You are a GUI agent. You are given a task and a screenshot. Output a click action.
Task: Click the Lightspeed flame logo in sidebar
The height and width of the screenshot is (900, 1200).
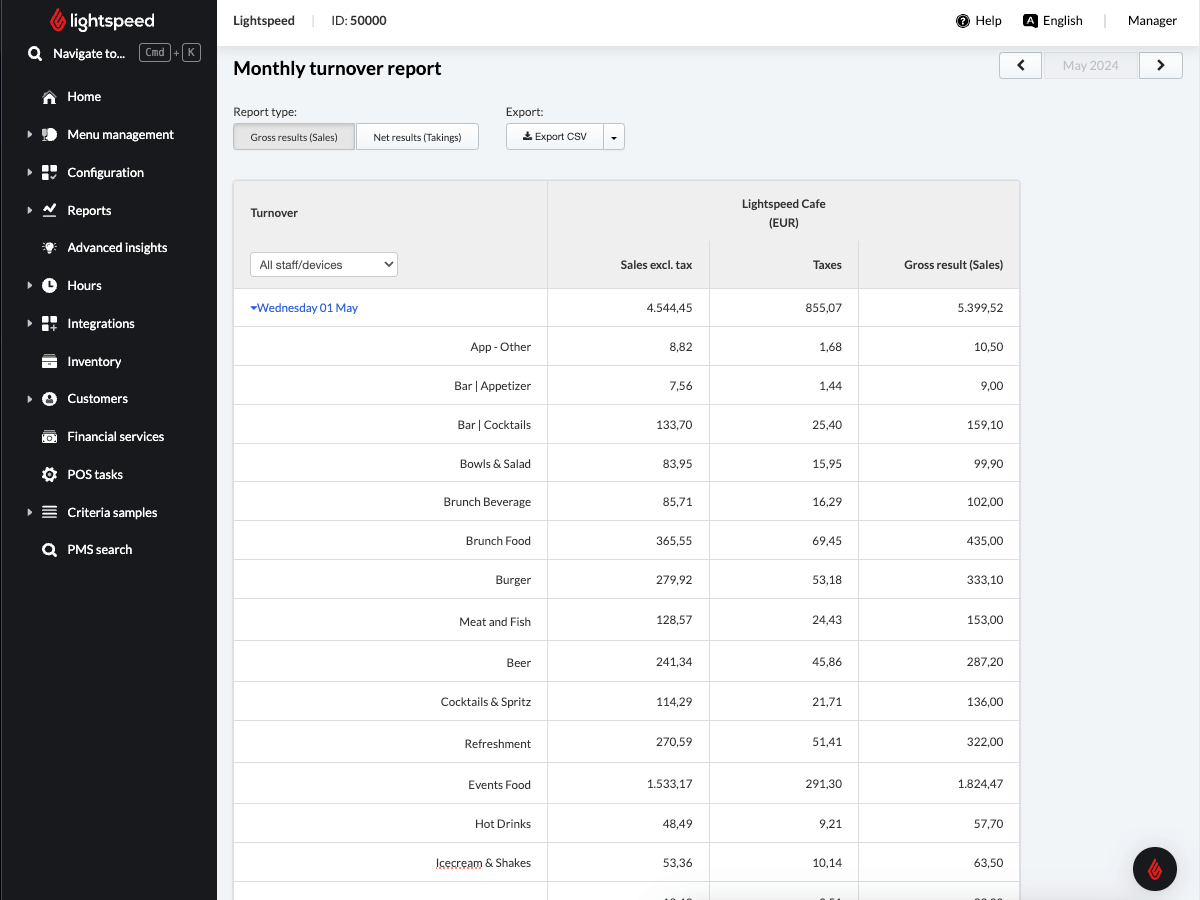pos(58,20)
